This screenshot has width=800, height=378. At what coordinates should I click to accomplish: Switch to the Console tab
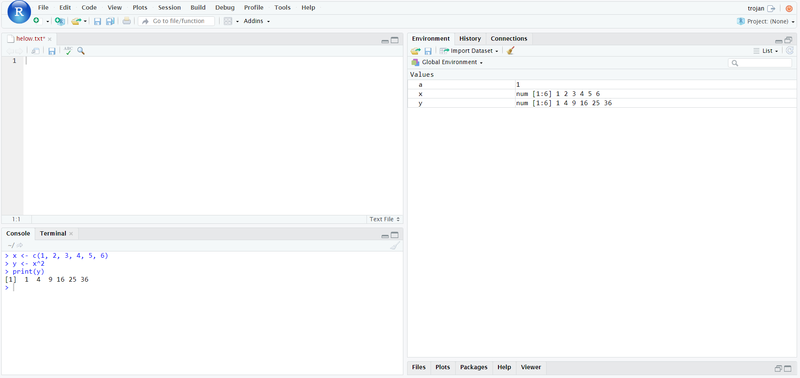click(x=18, y=233)
